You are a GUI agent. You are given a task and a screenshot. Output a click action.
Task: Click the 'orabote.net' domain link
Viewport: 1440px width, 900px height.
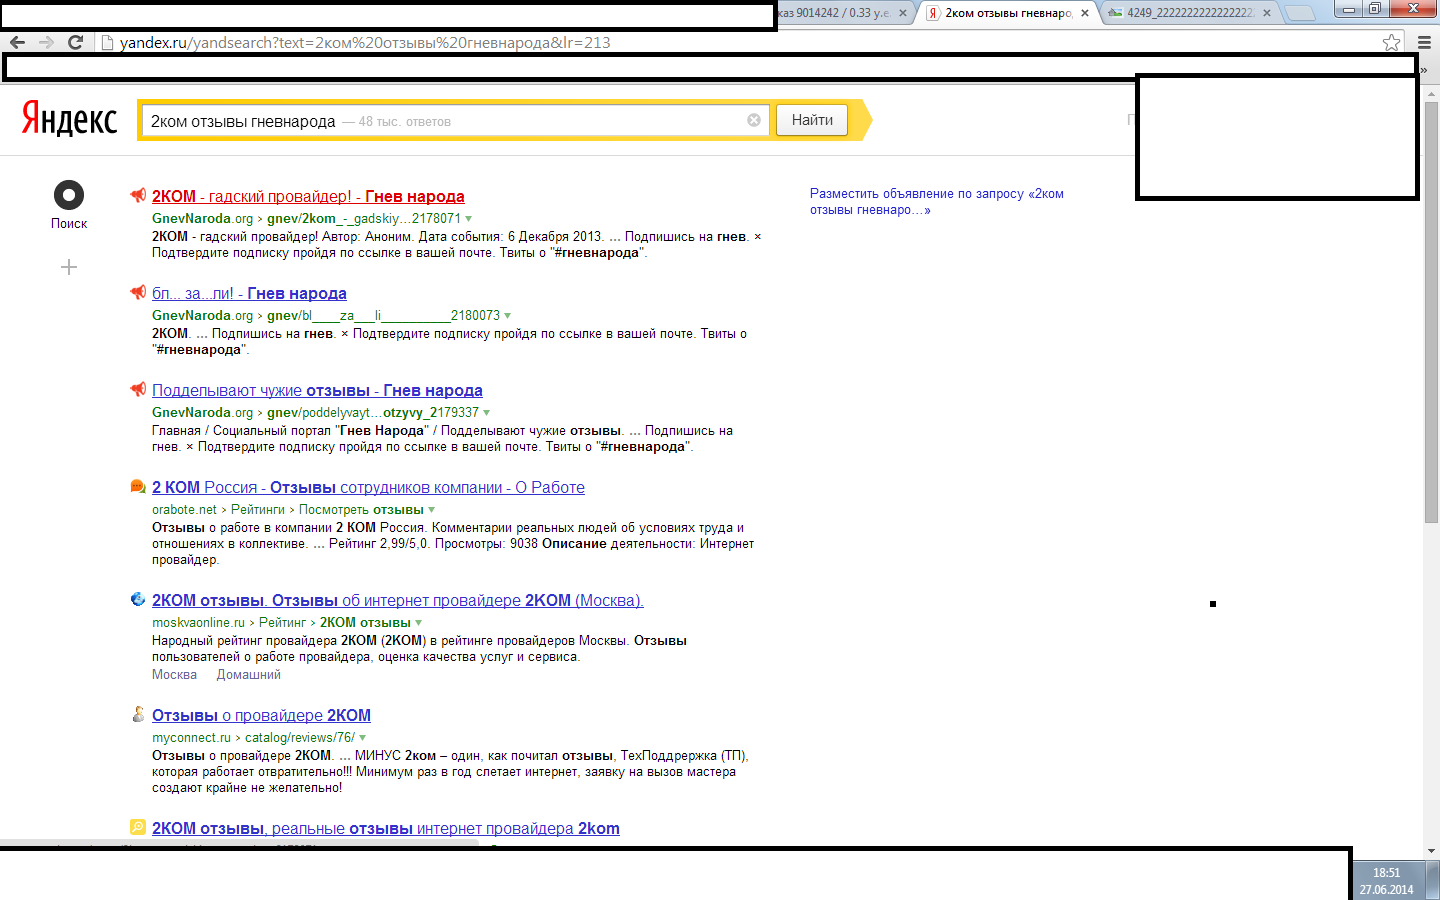point(184,510)
